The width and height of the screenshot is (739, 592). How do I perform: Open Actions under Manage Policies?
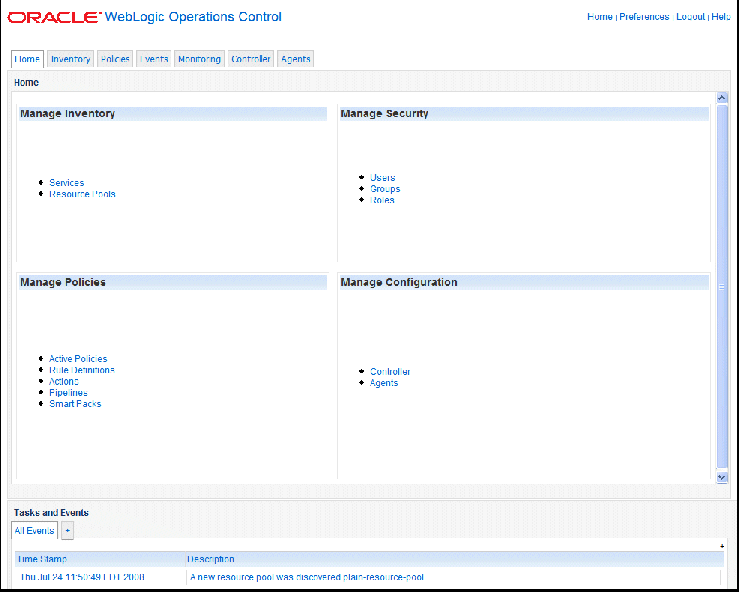pyautogui.click(x=64, y=381)
